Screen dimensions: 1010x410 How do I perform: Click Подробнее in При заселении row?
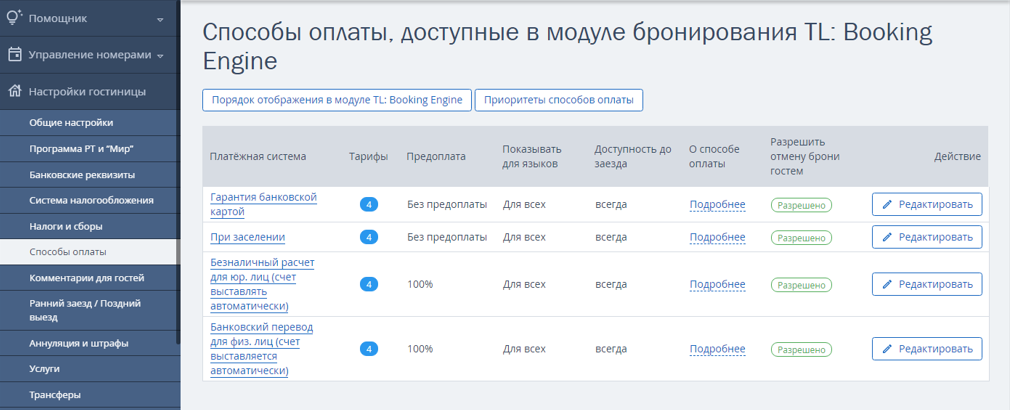[x=718, y=237]
